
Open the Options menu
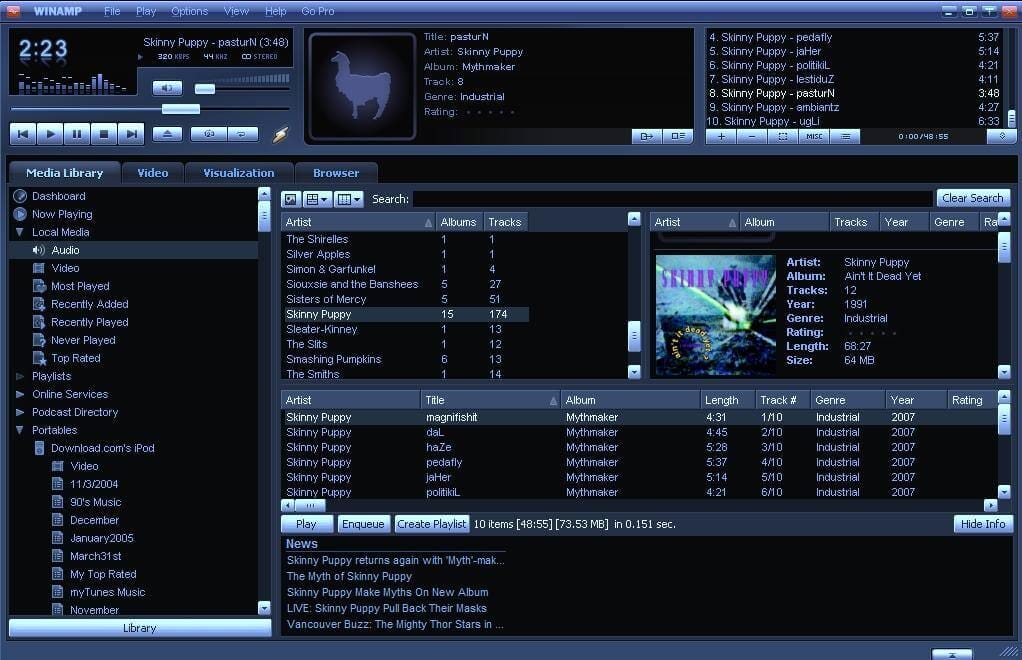coord(188,11)
